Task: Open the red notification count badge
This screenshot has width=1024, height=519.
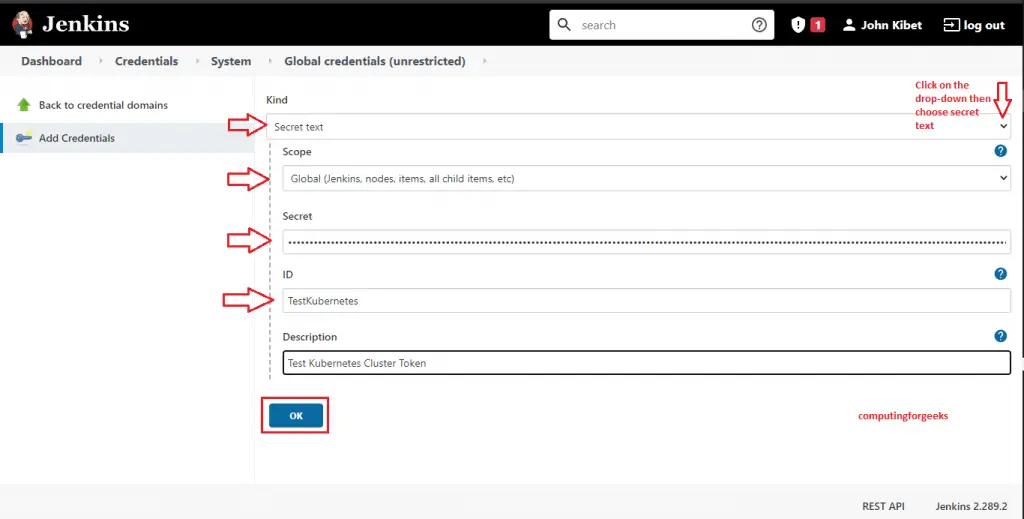Action: [818, 25]
